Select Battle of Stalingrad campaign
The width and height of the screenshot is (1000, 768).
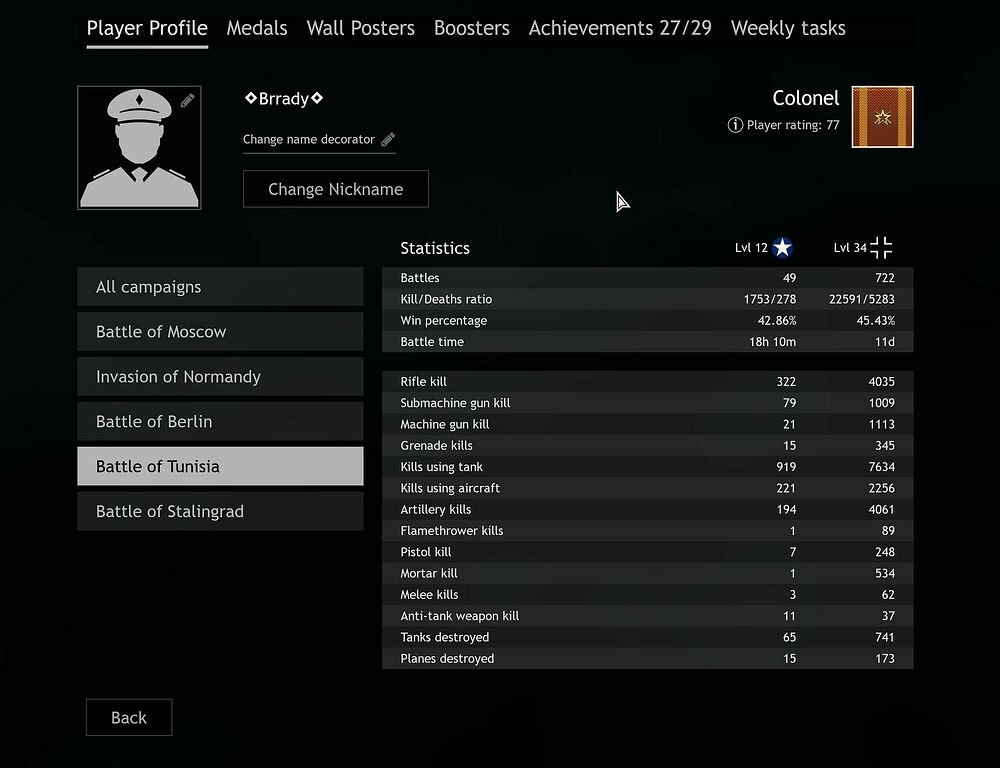click(x=220, y=511)
